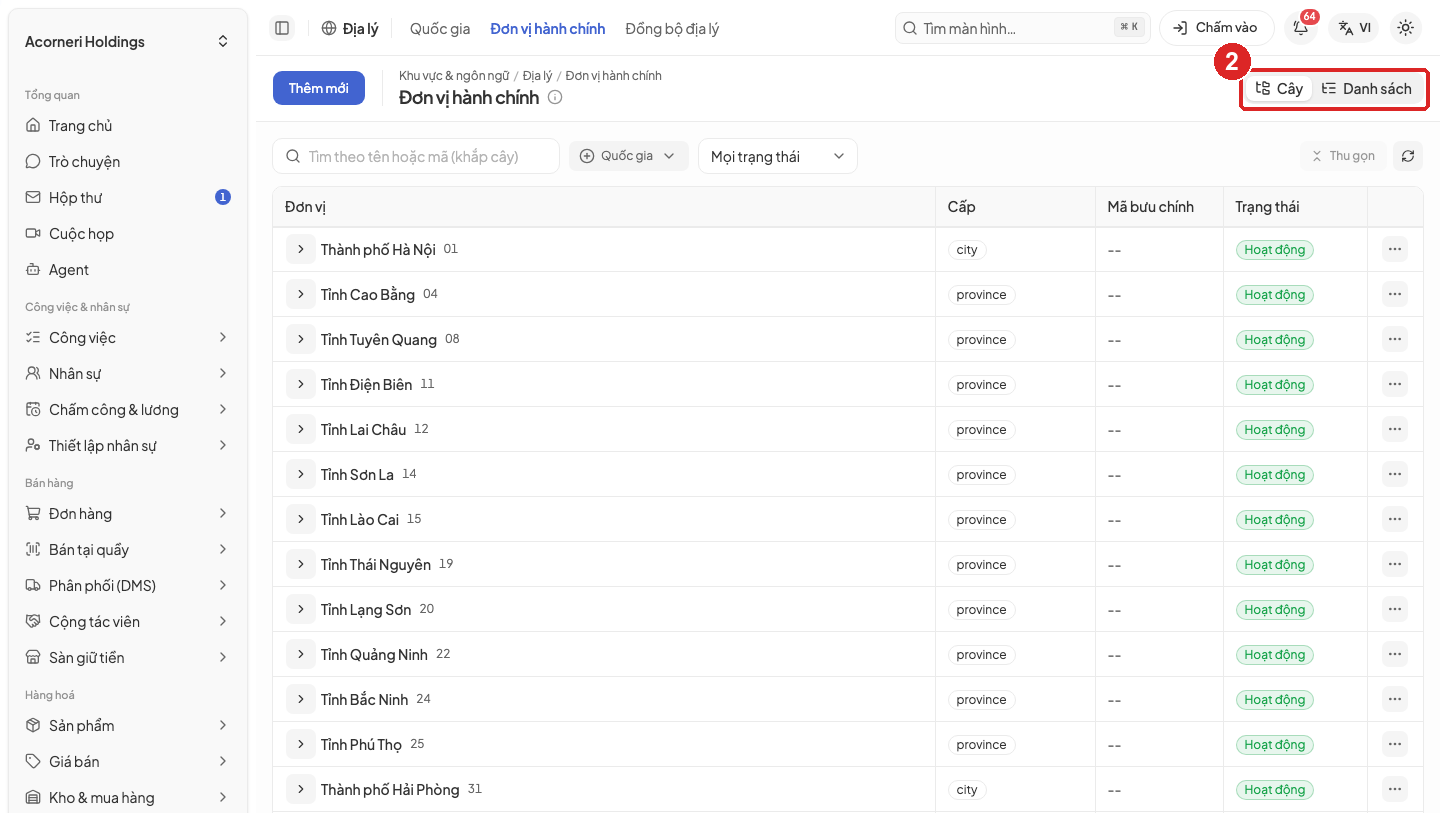Open more actions for Tỉnh Sơn La
1440x813 pixels.
click(x=1395, y=474)
